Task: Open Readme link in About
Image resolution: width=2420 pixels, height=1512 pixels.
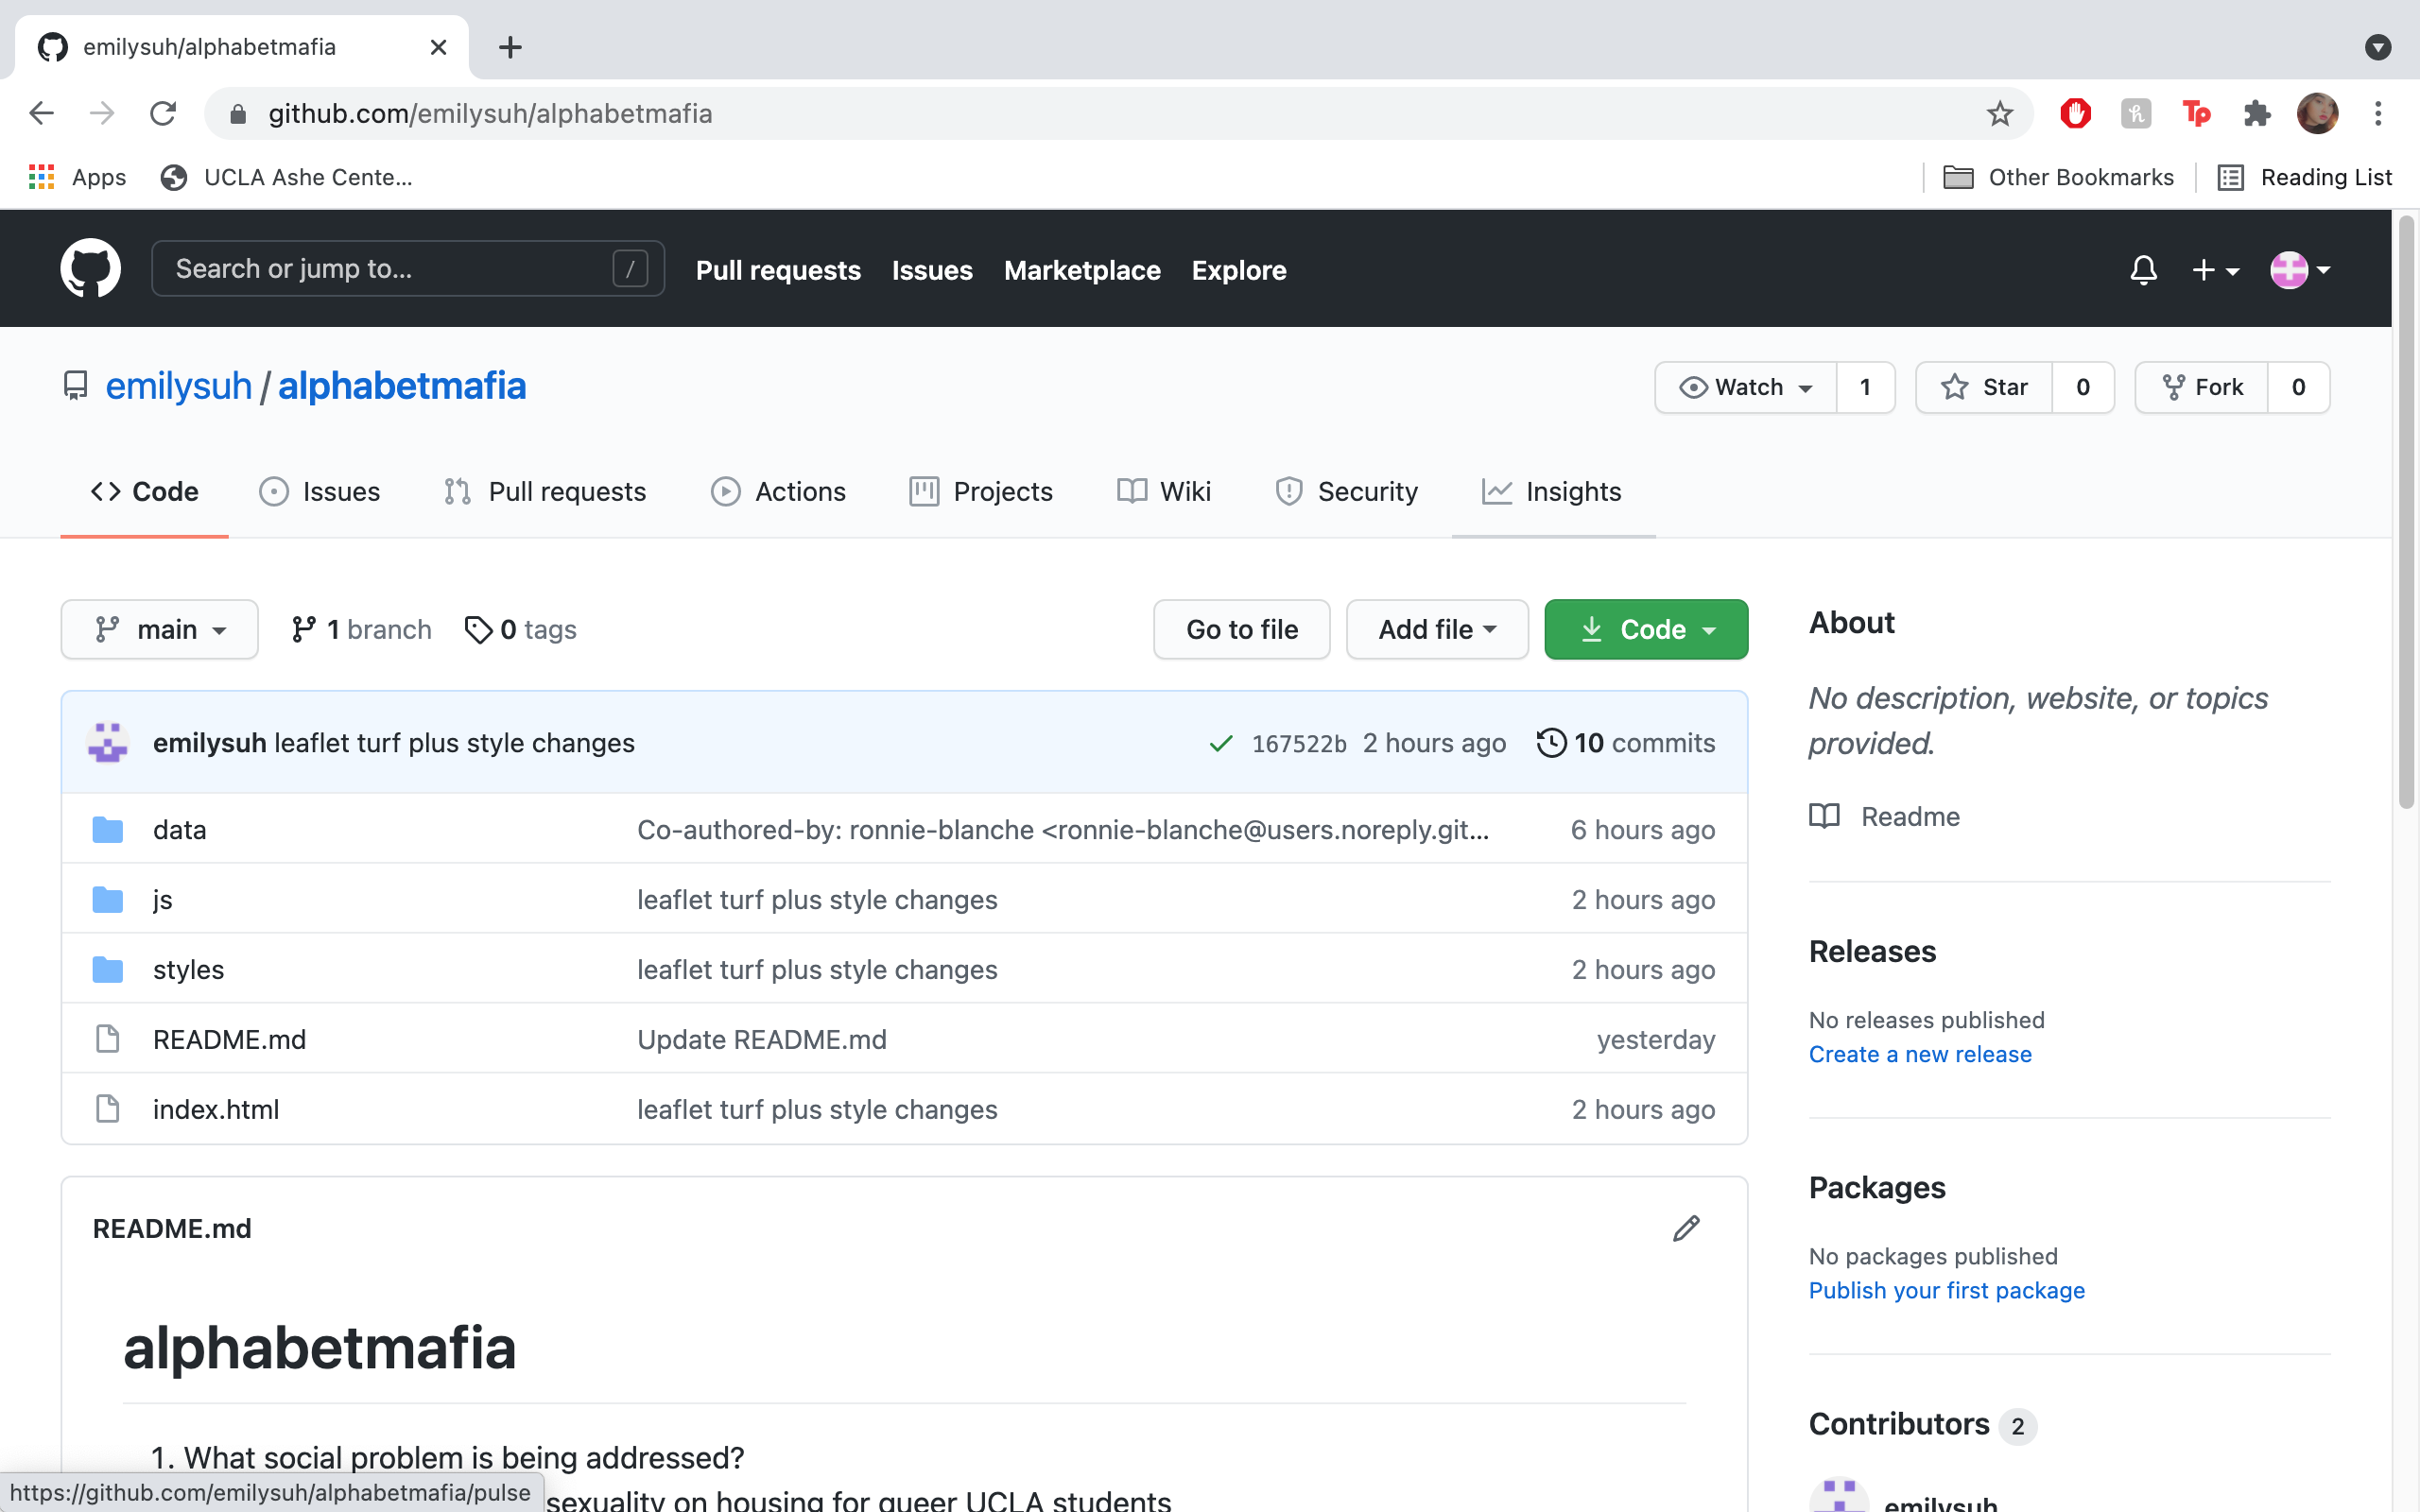Action: pyautogui.click(x=1884, y=816)
